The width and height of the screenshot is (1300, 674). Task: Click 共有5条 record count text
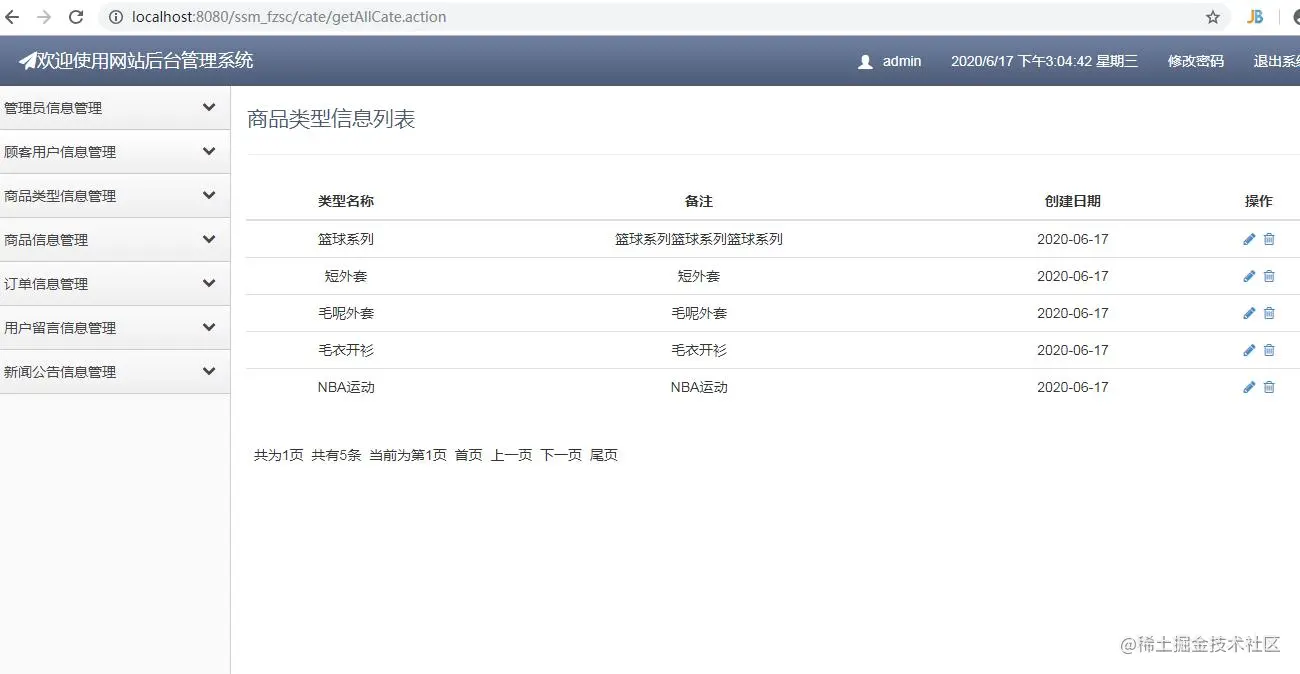336,455
